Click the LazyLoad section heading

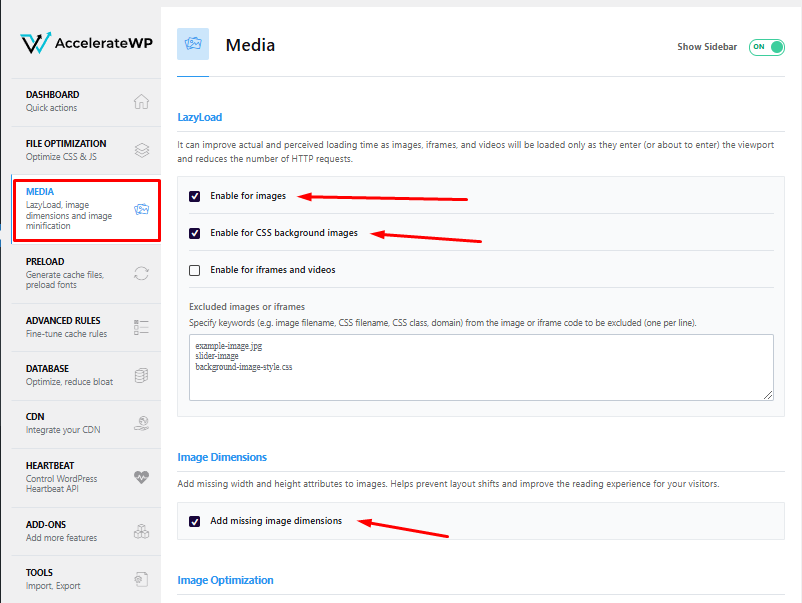tap(199, 117)
